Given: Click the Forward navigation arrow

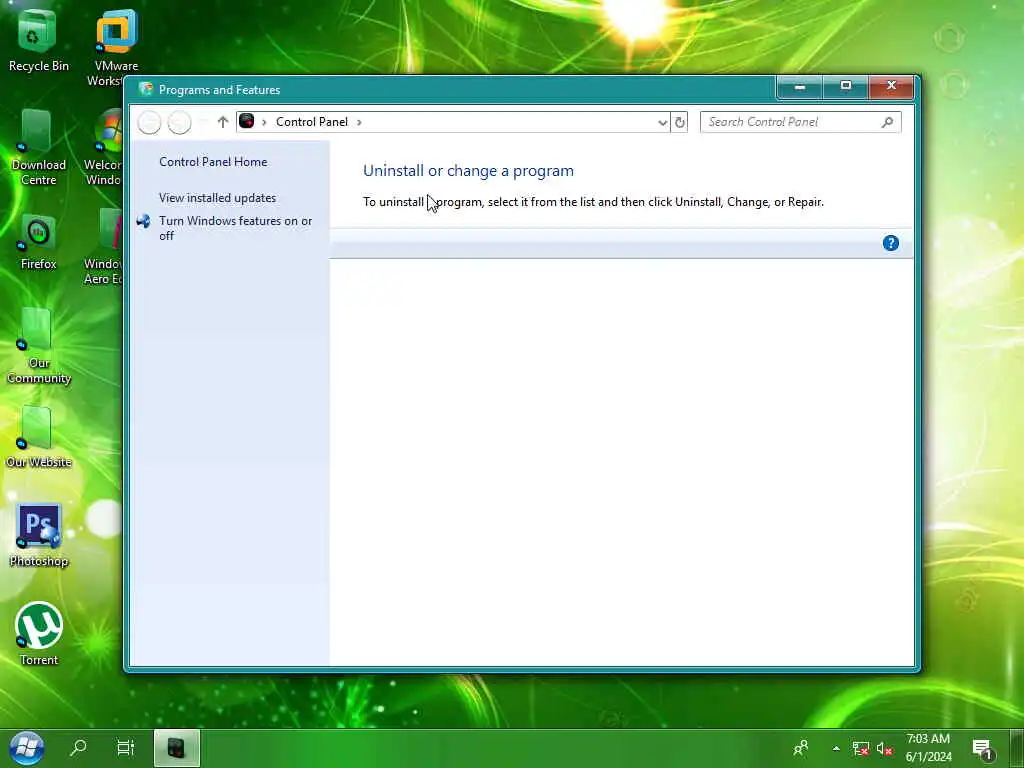Looking at the screenshot, I should click(x=179, y=122).
